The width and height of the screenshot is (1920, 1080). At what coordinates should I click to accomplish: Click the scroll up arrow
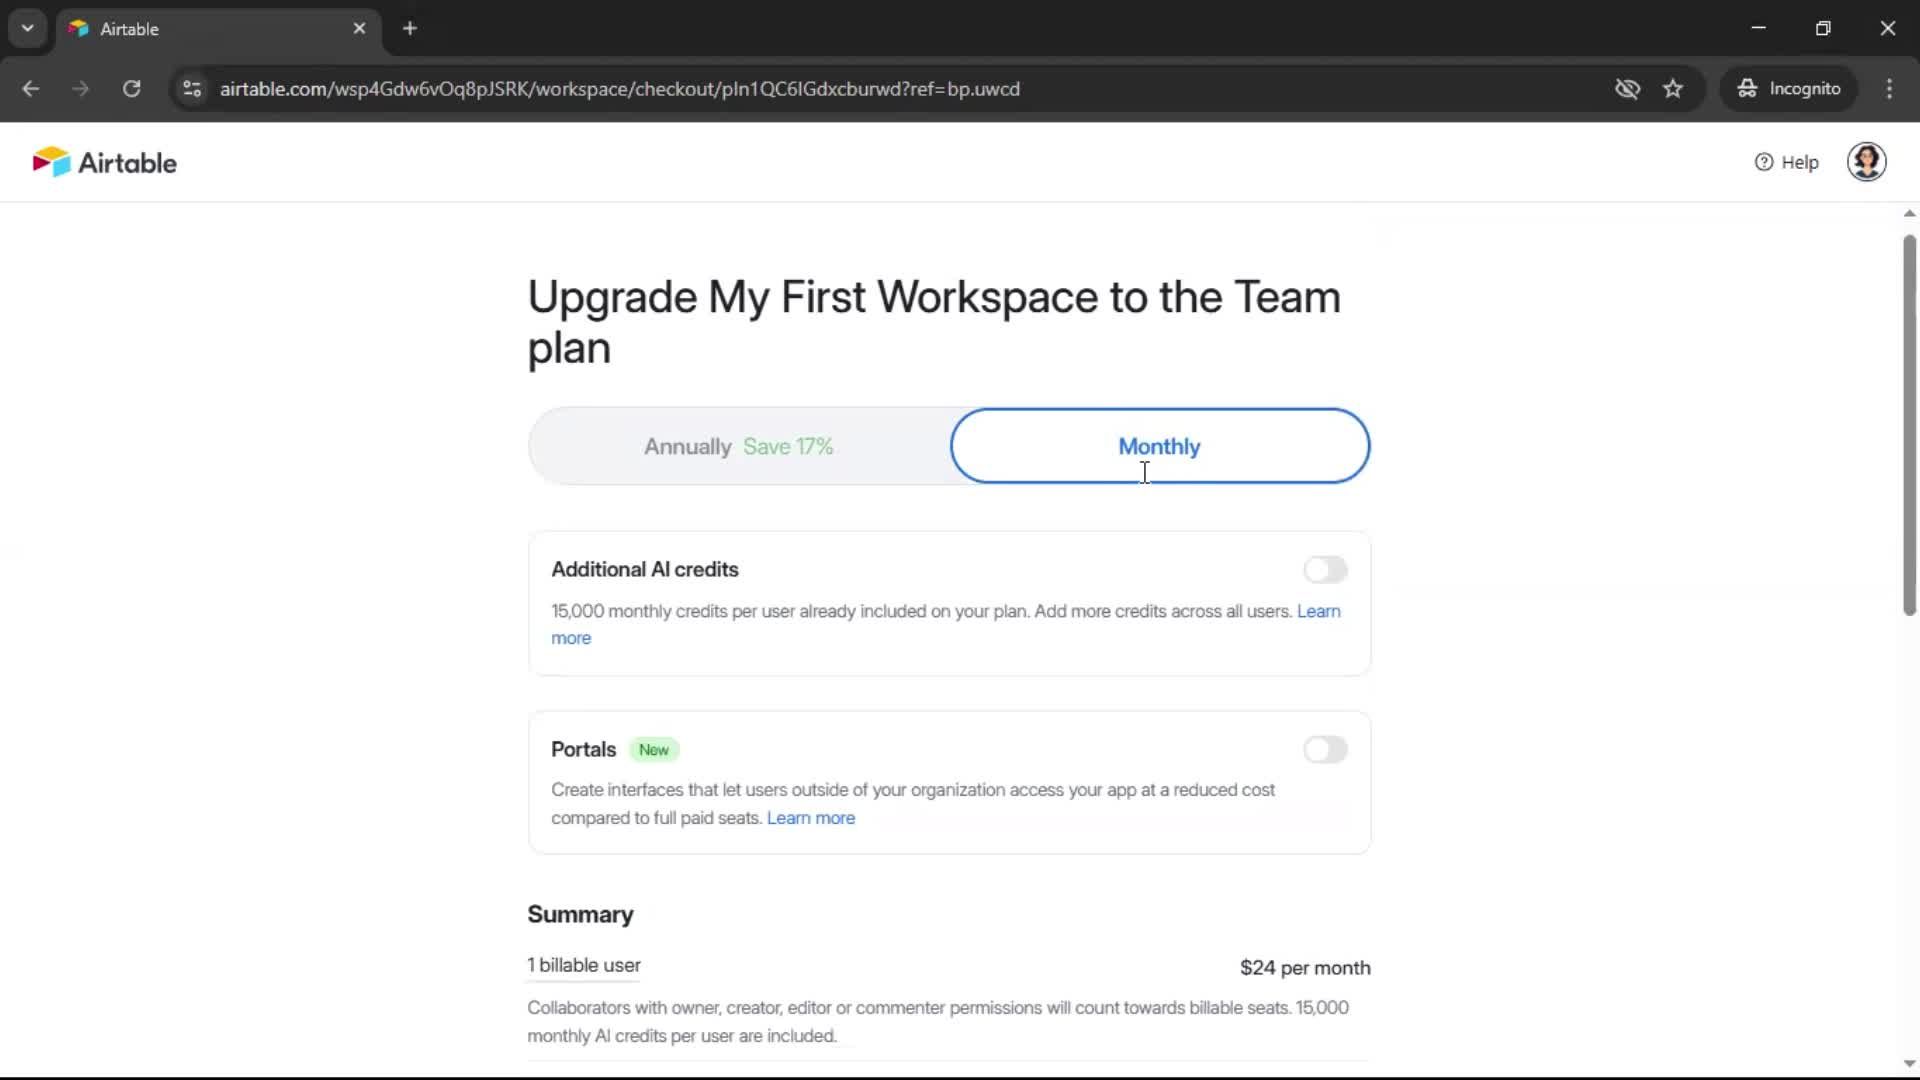tap(1909, 213)
